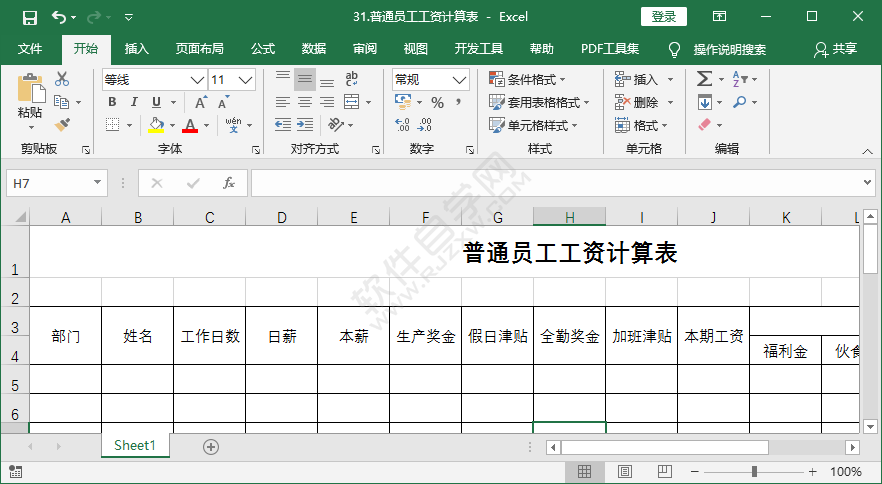The height and width of the screenshot is (484, 882).
Task: Cut selection with the scissors icon
Action: pyautogui.click(x=62, y=79)
